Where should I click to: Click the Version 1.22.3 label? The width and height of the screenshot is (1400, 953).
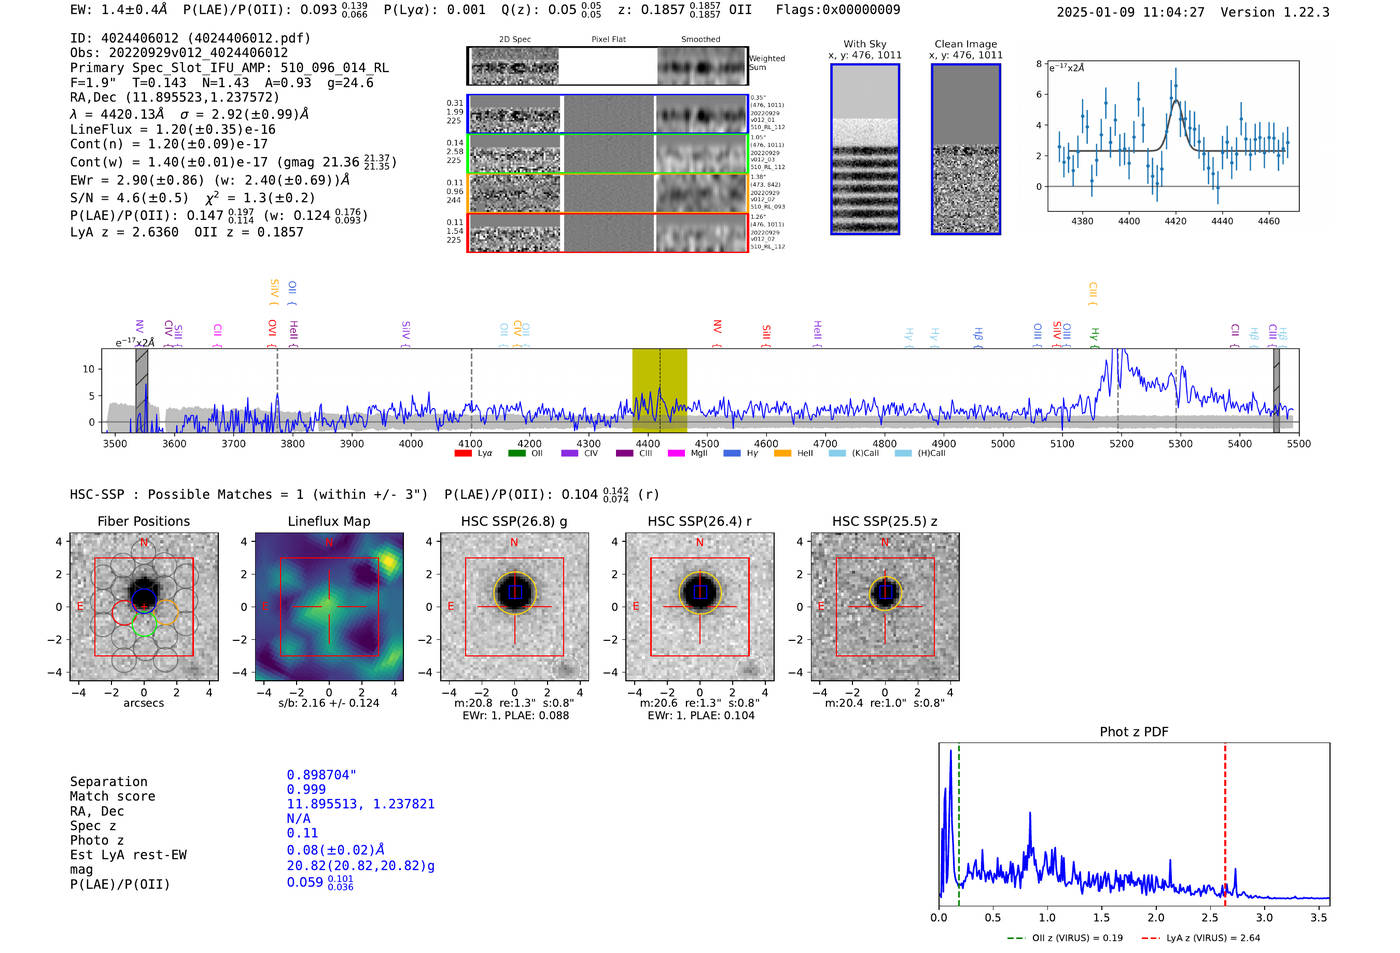click(x=1275, y=12)
